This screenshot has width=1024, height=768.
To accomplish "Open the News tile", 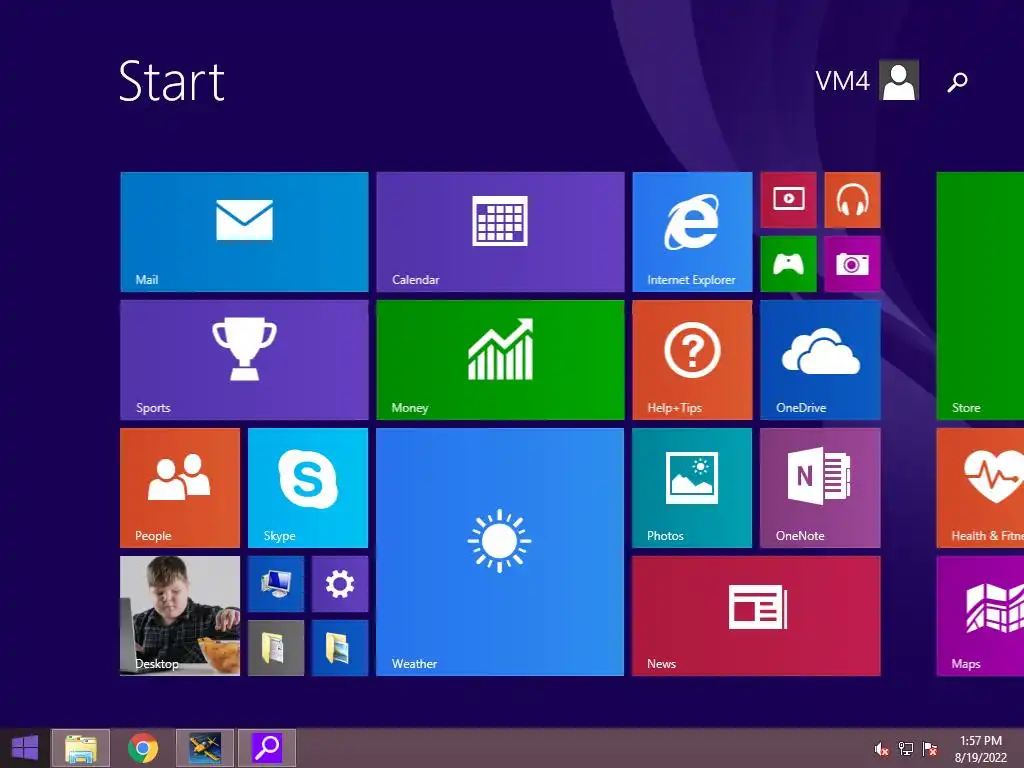I will (x=756, y=616).
